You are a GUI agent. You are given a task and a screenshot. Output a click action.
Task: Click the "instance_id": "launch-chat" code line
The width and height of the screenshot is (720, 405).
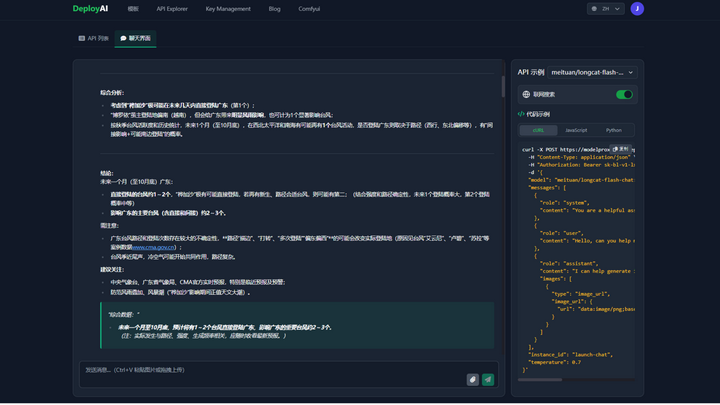click(570, 354)
